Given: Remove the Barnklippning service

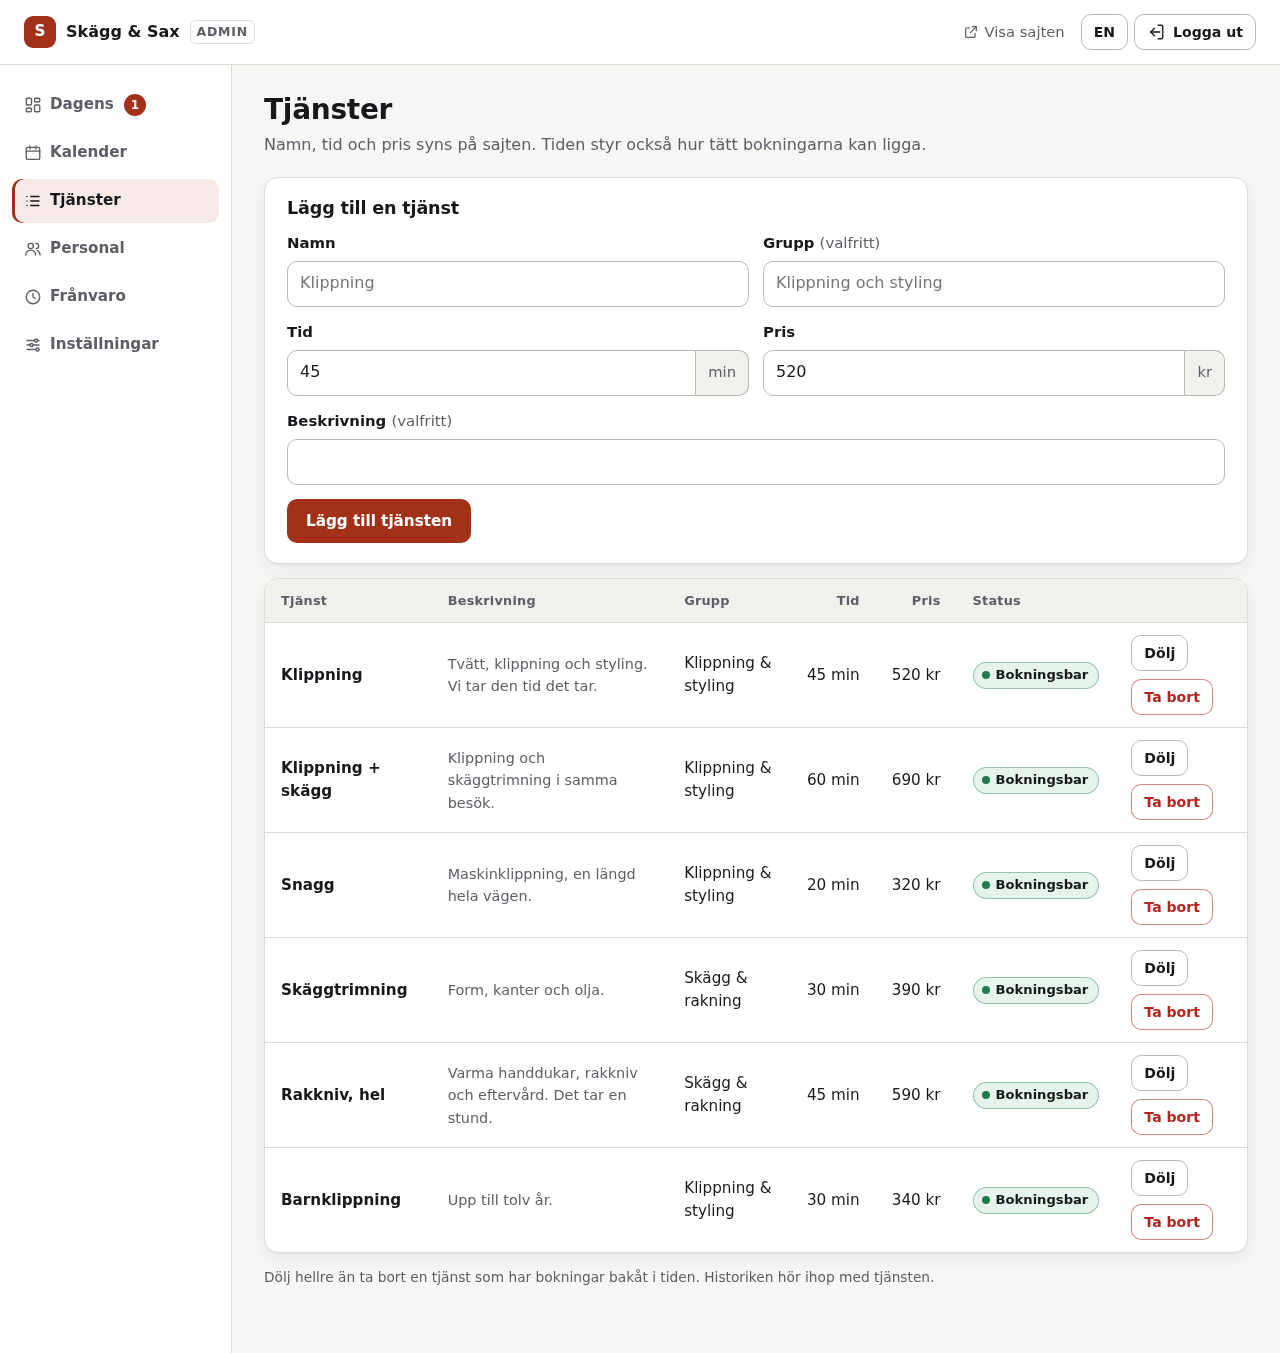Looking at the screenshot, I should tap(1172, 1222).
